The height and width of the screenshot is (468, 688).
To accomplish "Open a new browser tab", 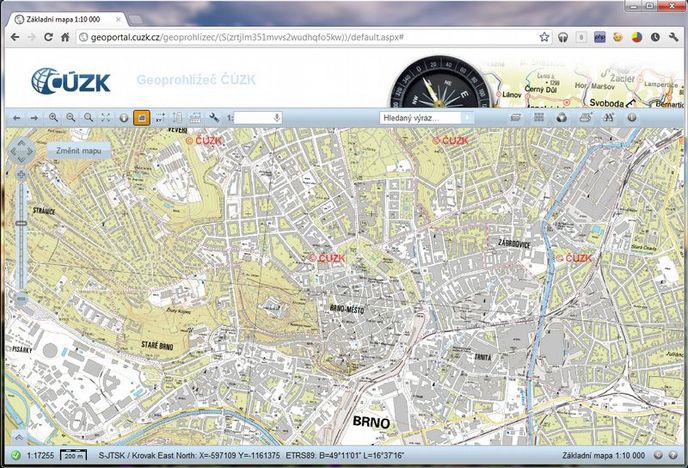I will pyautogui.click(x=135, y=19).
